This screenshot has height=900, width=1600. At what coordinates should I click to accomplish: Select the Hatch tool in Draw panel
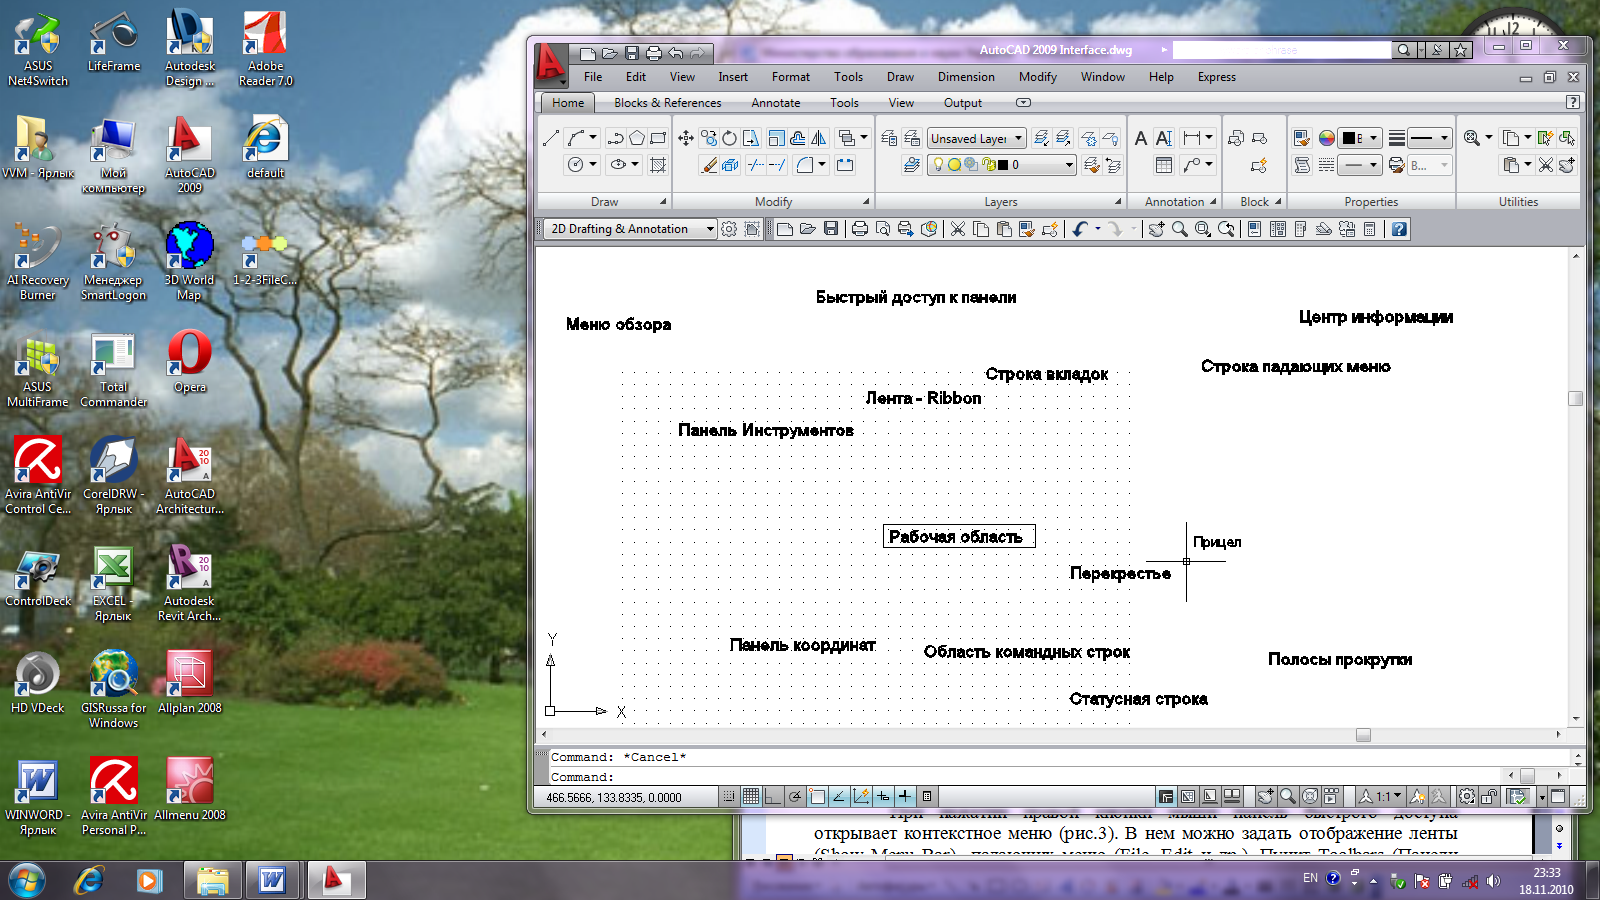(x=658, y=165)
